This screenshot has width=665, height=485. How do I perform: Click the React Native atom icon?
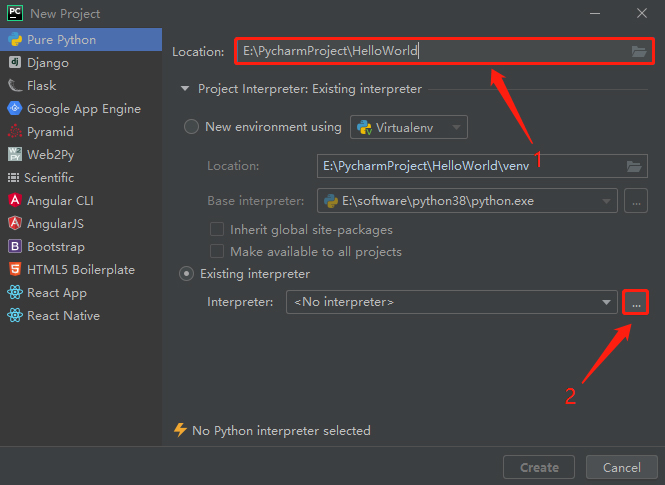15,315
